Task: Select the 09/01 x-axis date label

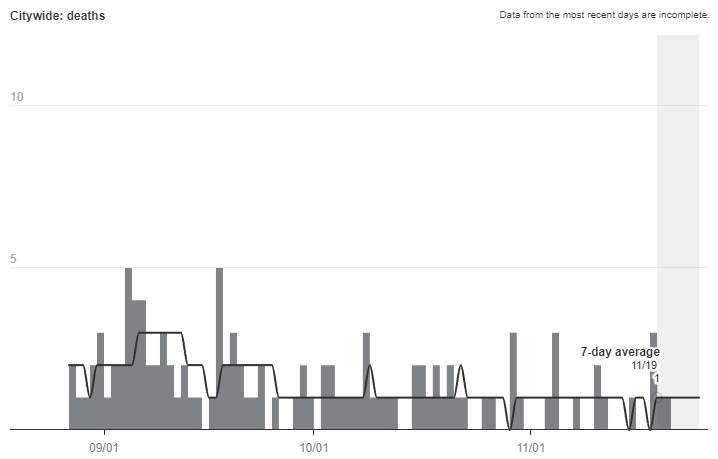Action: [104, 446]
